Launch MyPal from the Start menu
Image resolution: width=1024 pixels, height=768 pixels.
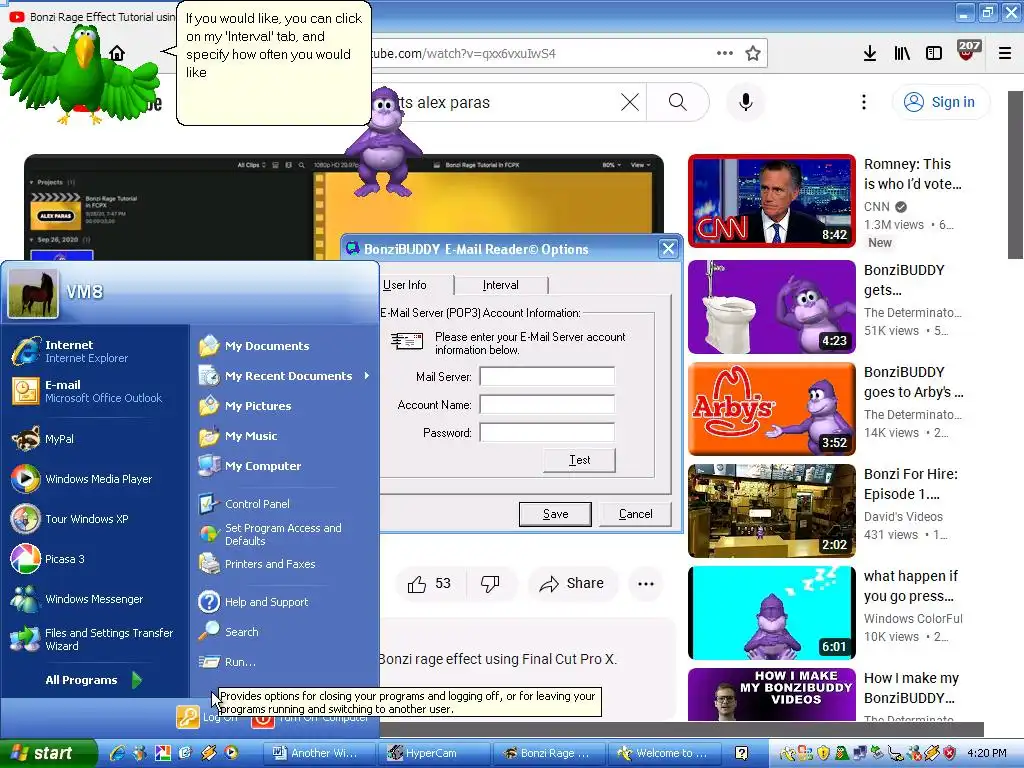[x=43, y=439]
